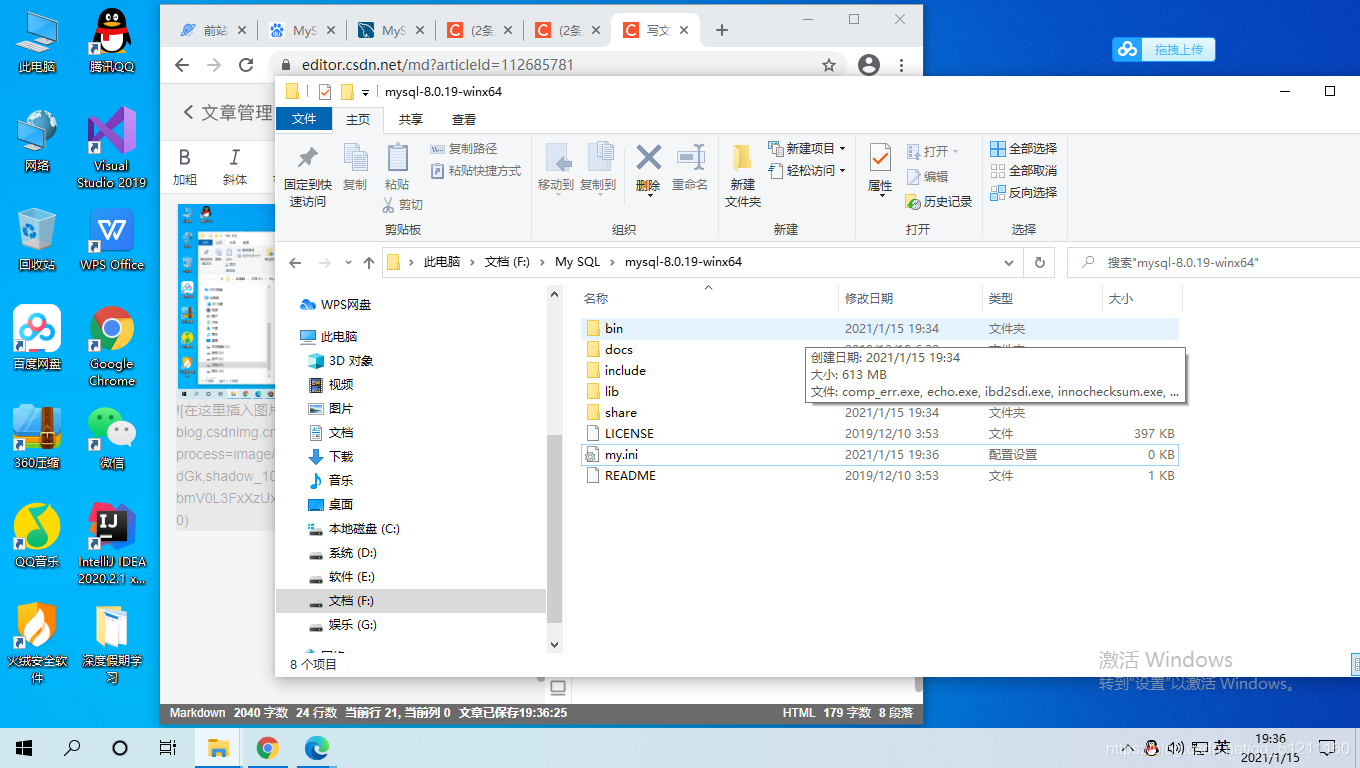1360x768 pixels.
Task: Select the include folder
Action: point(625,370)
